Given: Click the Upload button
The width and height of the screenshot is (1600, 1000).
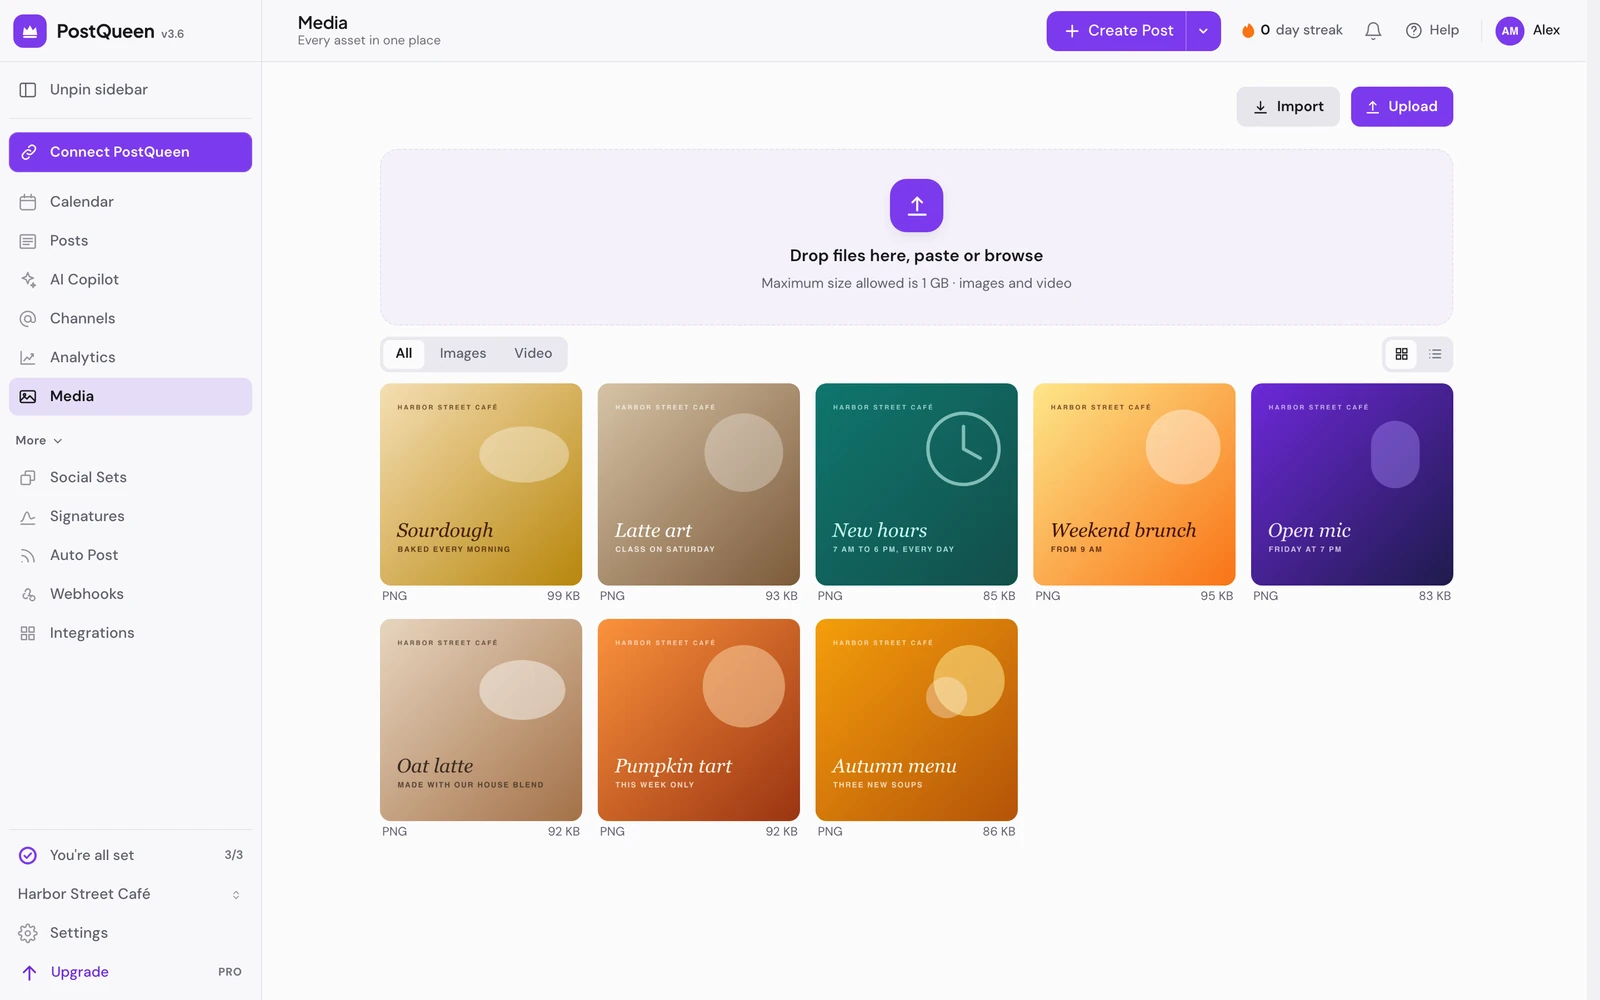Looking at the screenshot, I should (x=1402, y=107).
